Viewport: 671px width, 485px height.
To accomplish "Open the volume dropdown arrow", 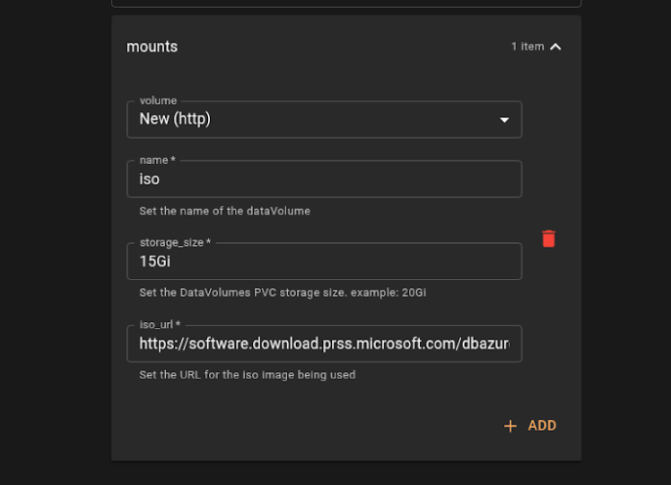I will [x=504, y=120].
